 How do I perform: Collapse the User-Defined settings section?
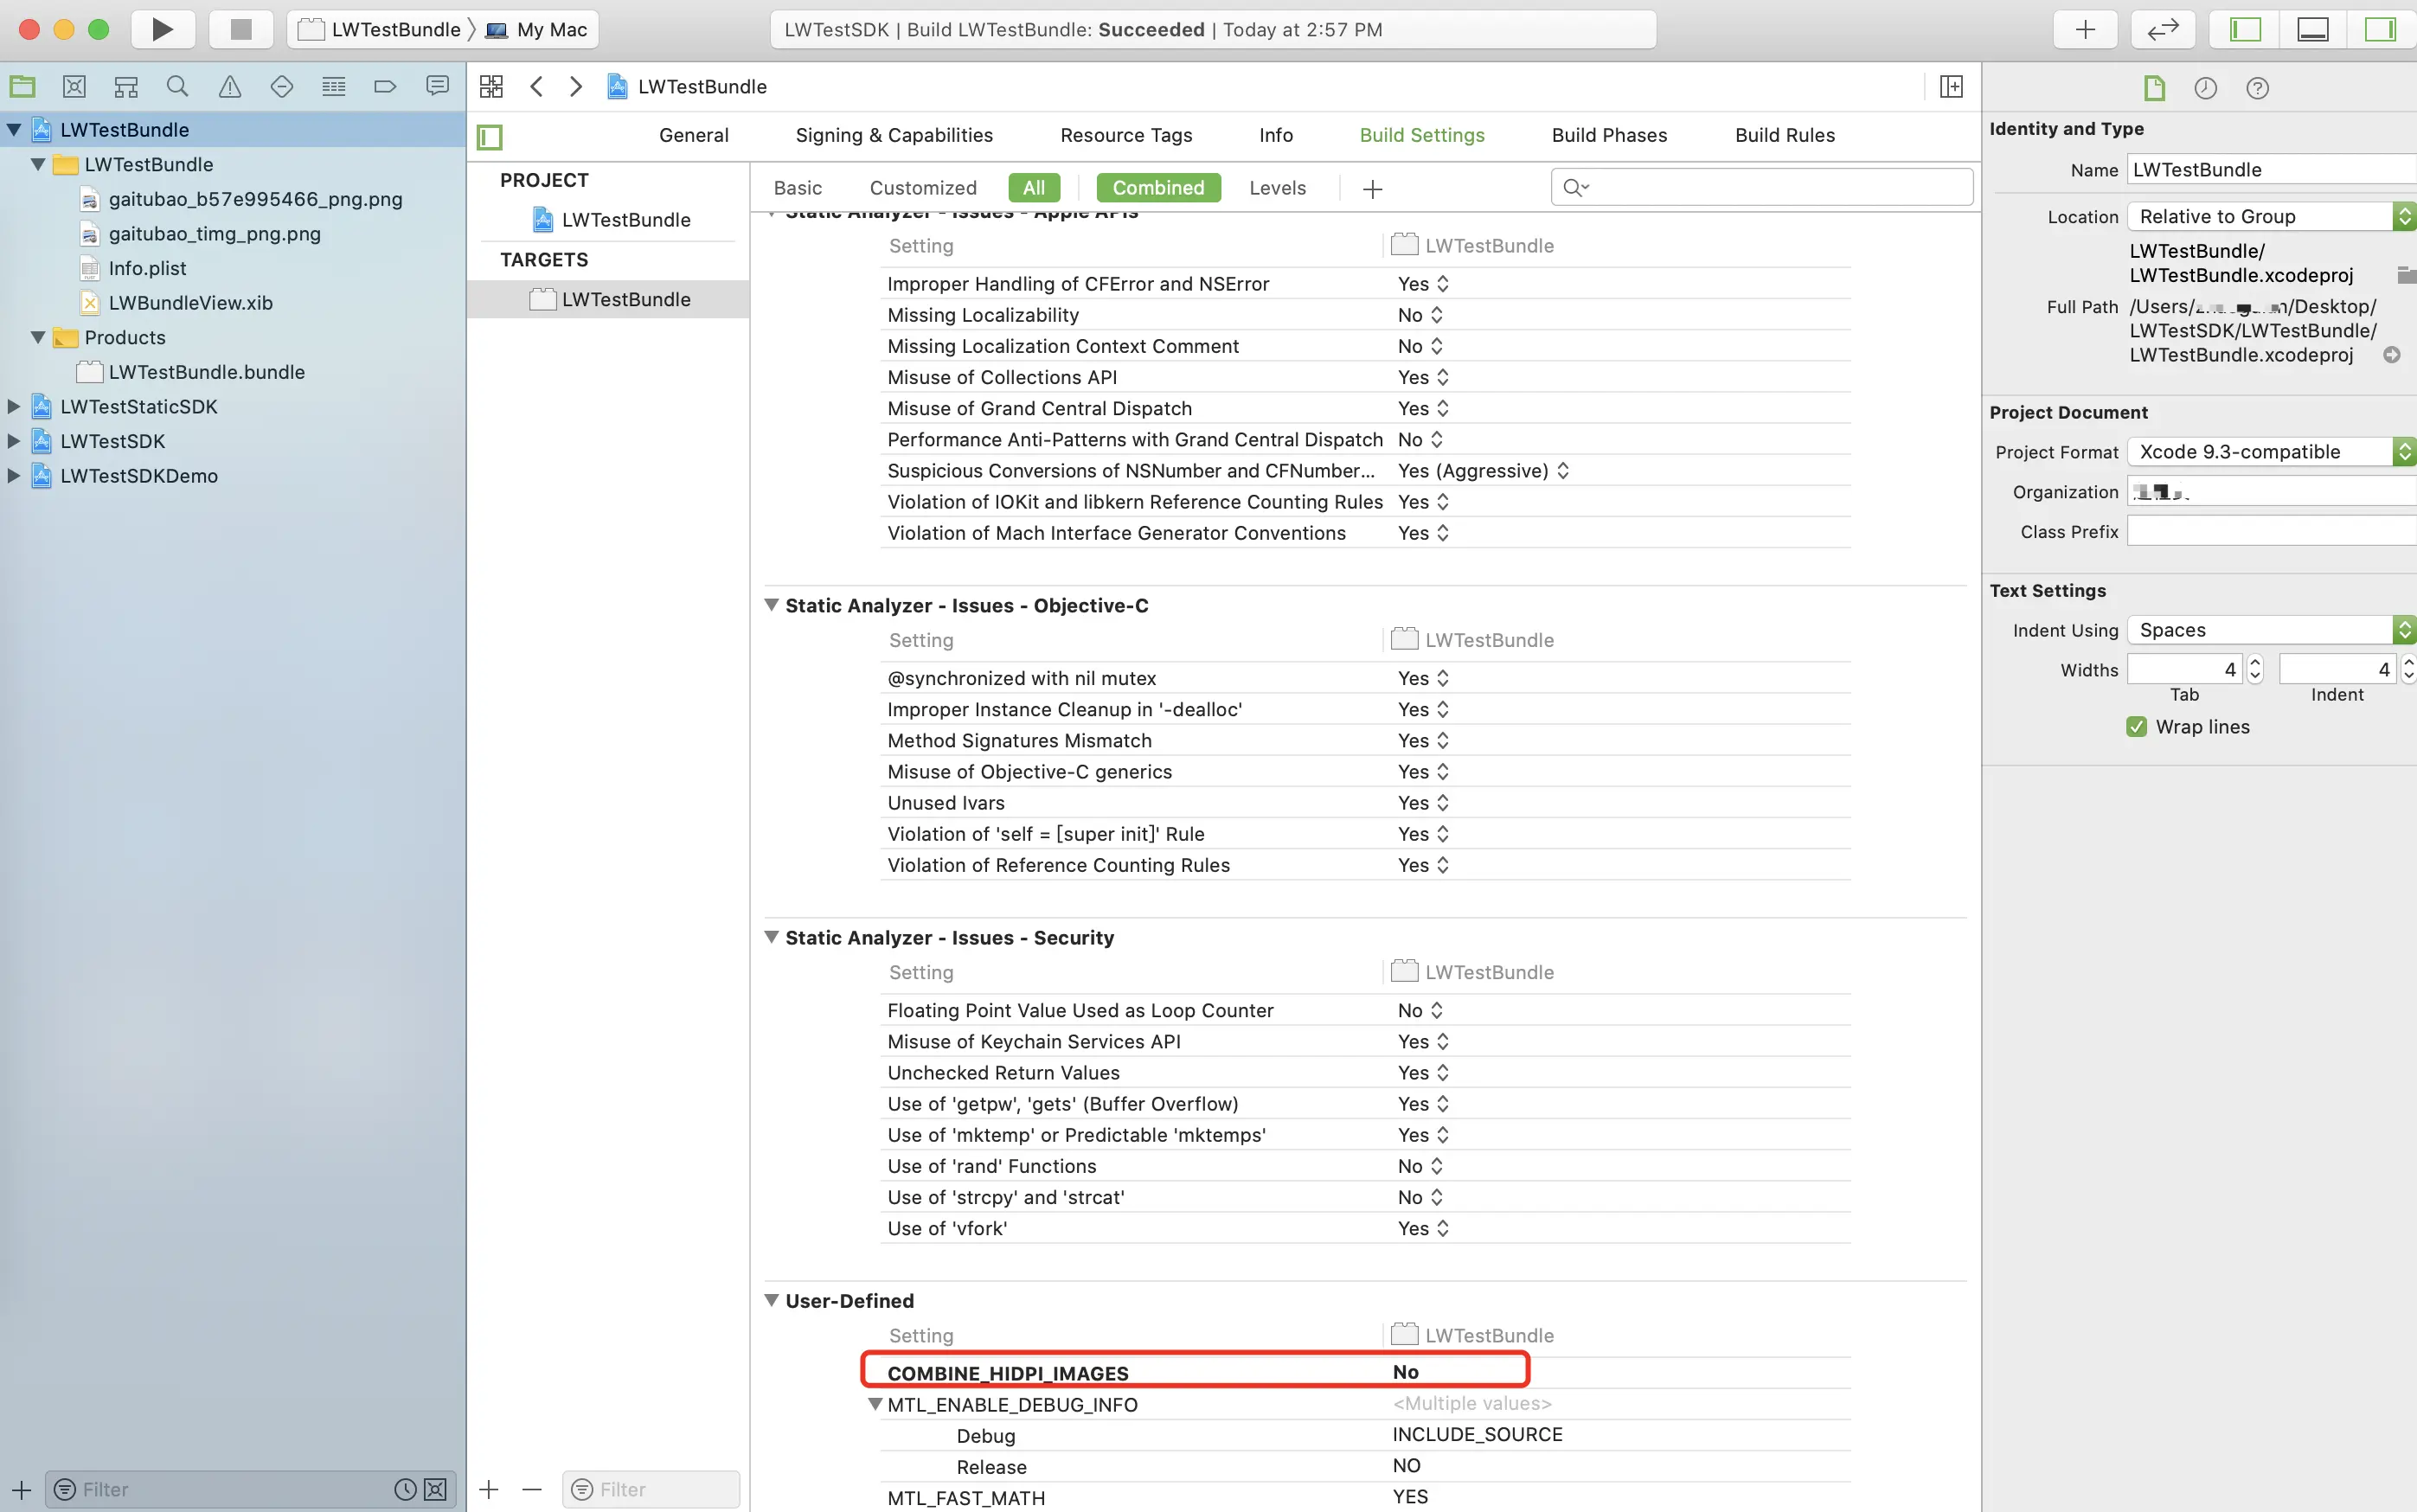(x=772, y=1300)
